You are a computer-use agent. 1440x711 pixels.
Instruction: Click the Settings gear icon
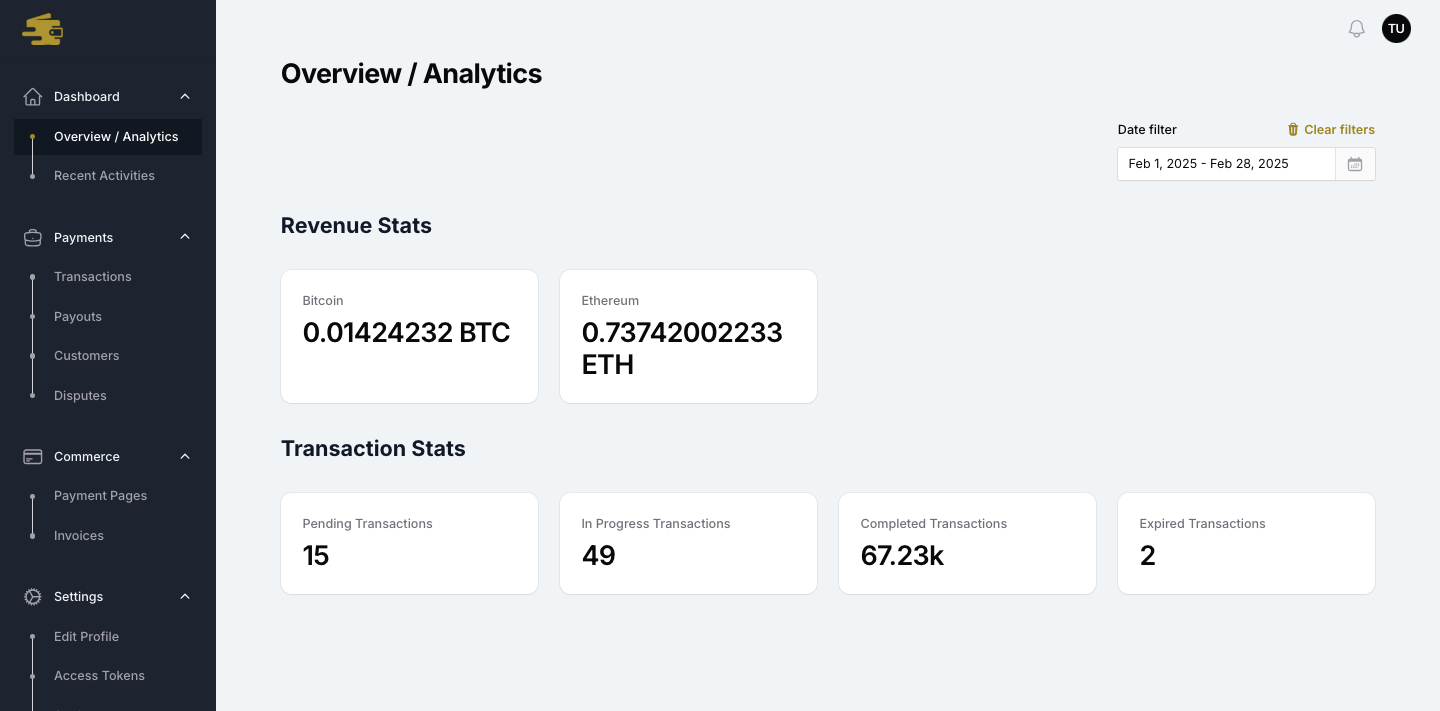(x=33, y=597)
